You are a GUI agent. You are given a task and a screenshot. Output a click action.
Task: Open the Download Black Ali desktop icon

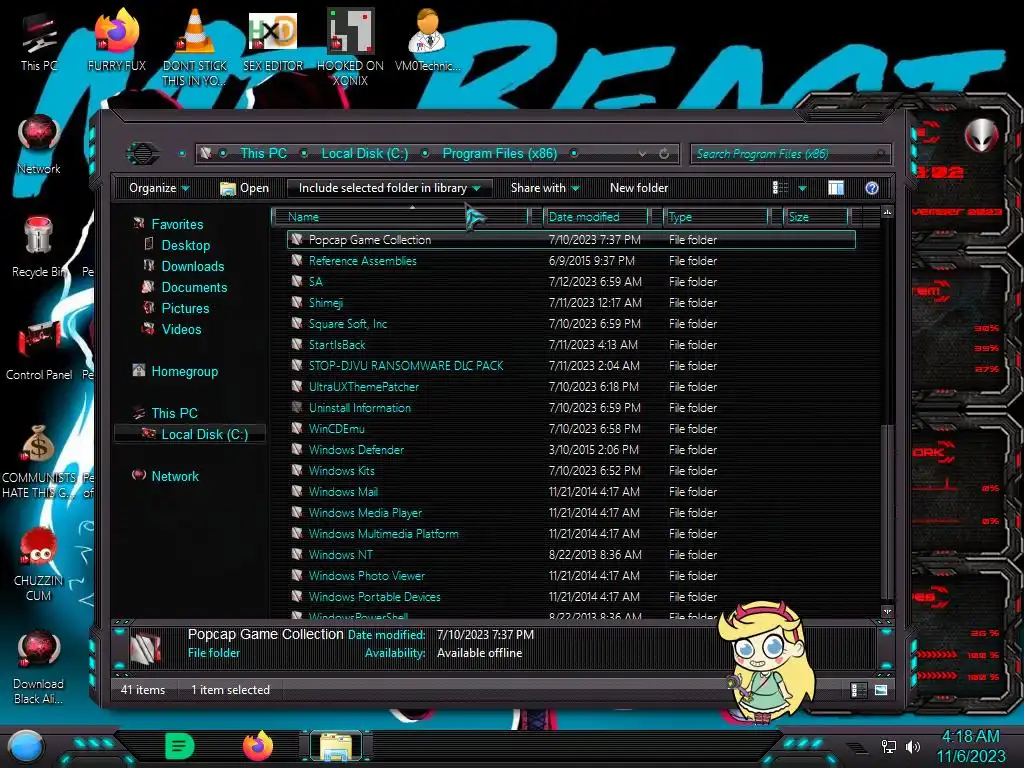tap(39, 667)
